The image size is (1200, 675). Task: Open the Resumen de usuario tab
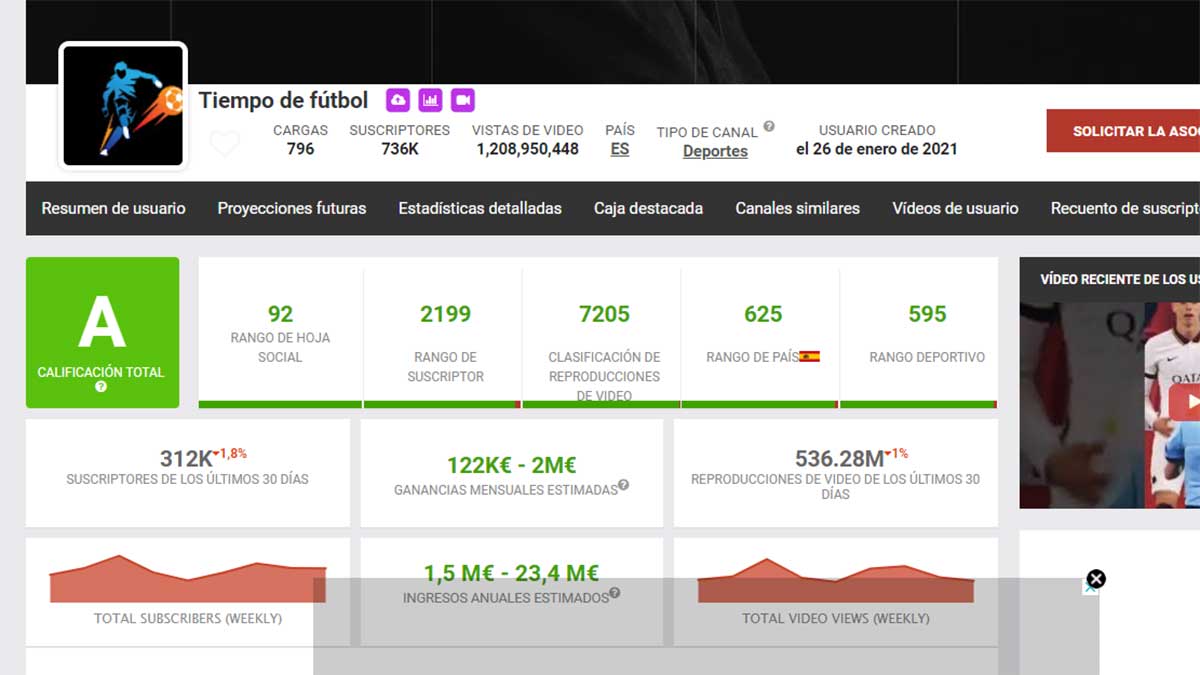113,208
